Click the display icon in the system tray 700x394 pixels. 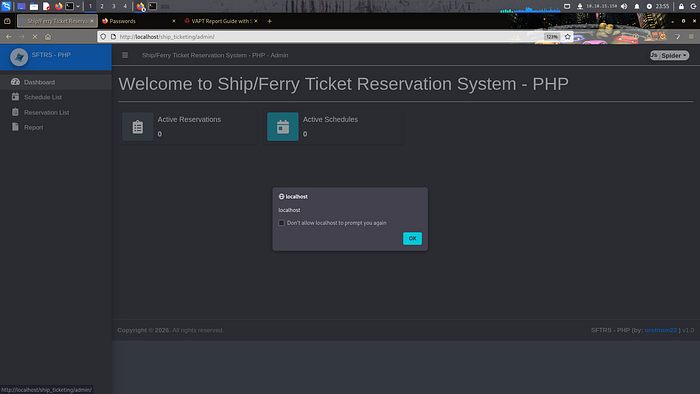(x=567, y=6)
